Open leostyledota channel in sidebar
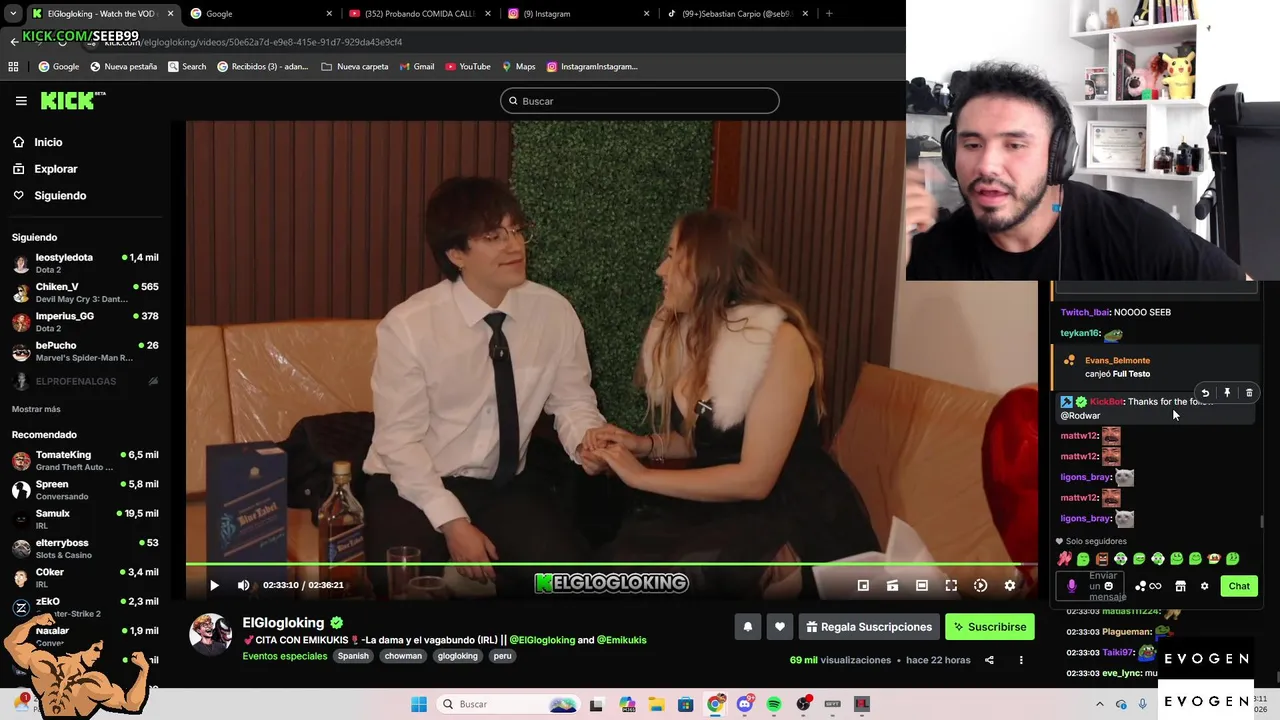The image size is (1280, 720). (x=85, y=263)
